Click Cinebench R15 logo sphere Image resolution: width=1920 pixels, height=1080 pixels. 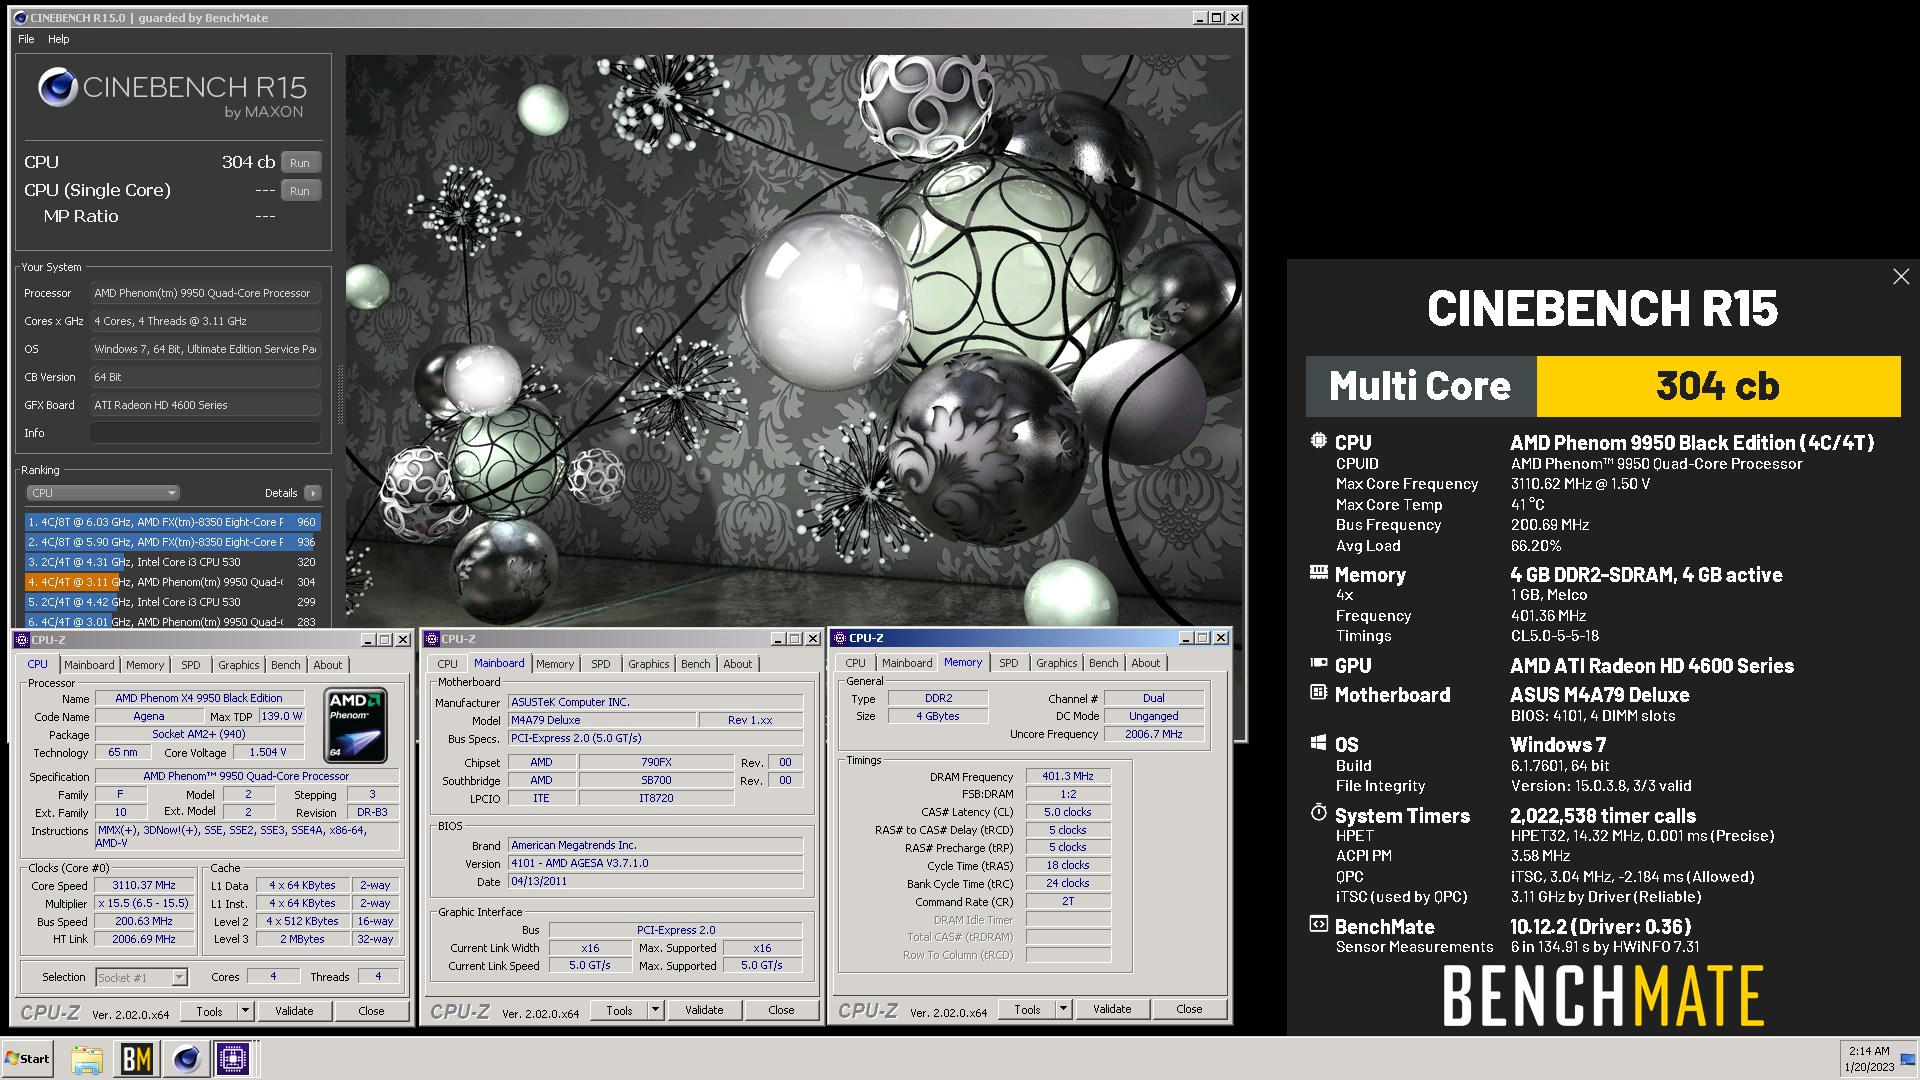(58, 88)
